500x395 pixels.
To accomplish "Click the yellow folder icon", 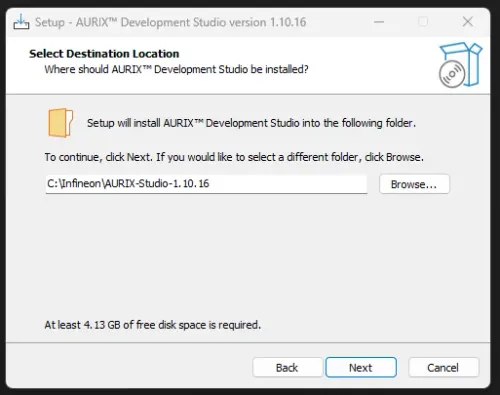I will [x=60, y=123].
